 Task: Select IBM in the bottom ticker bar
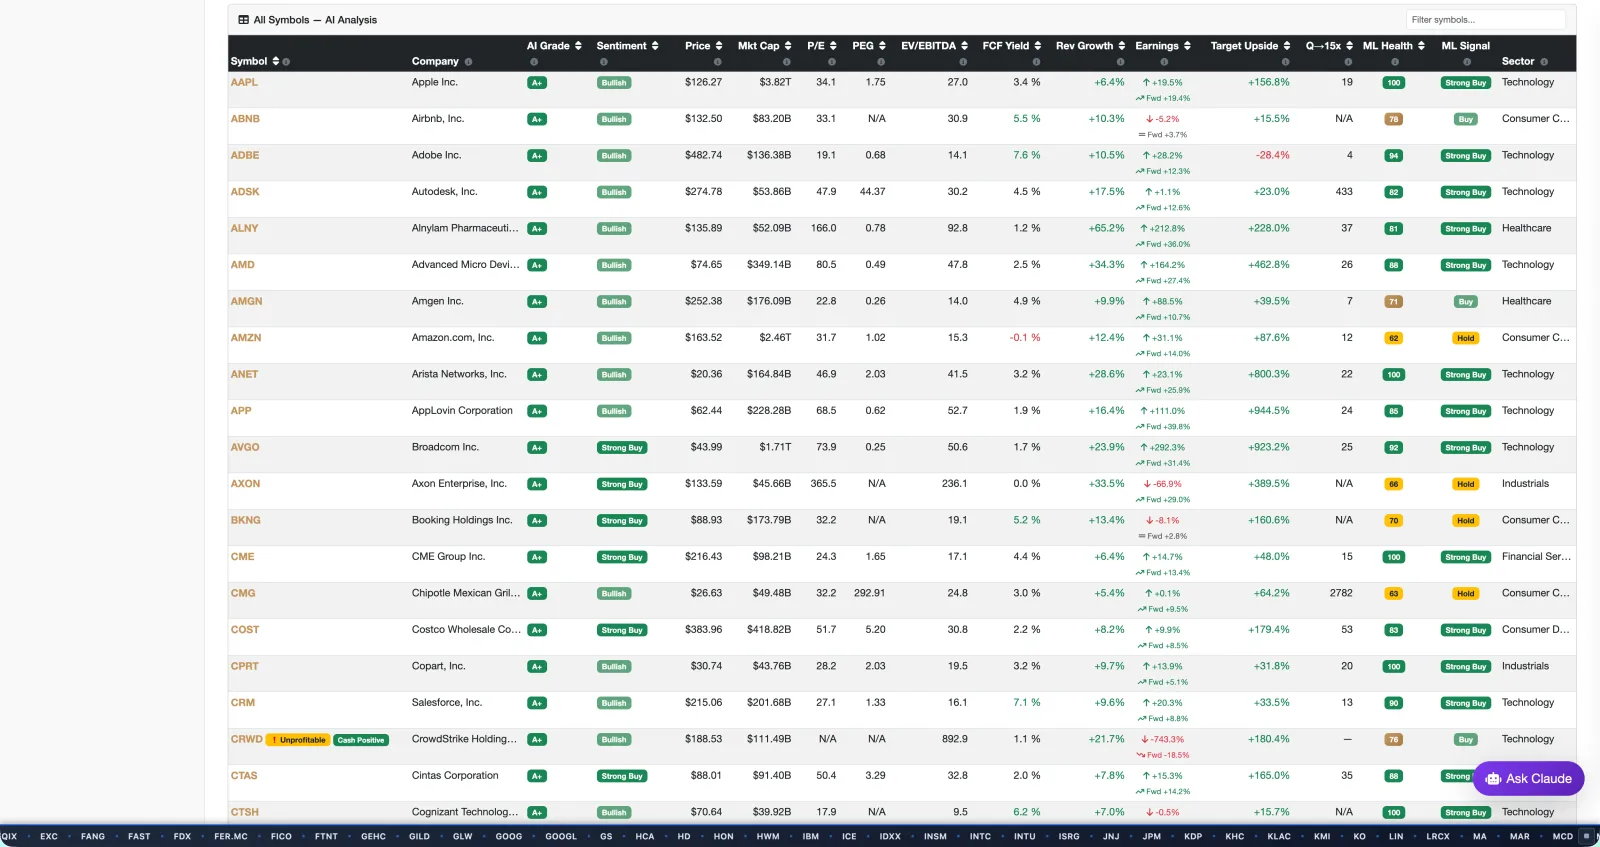(810, 836)
